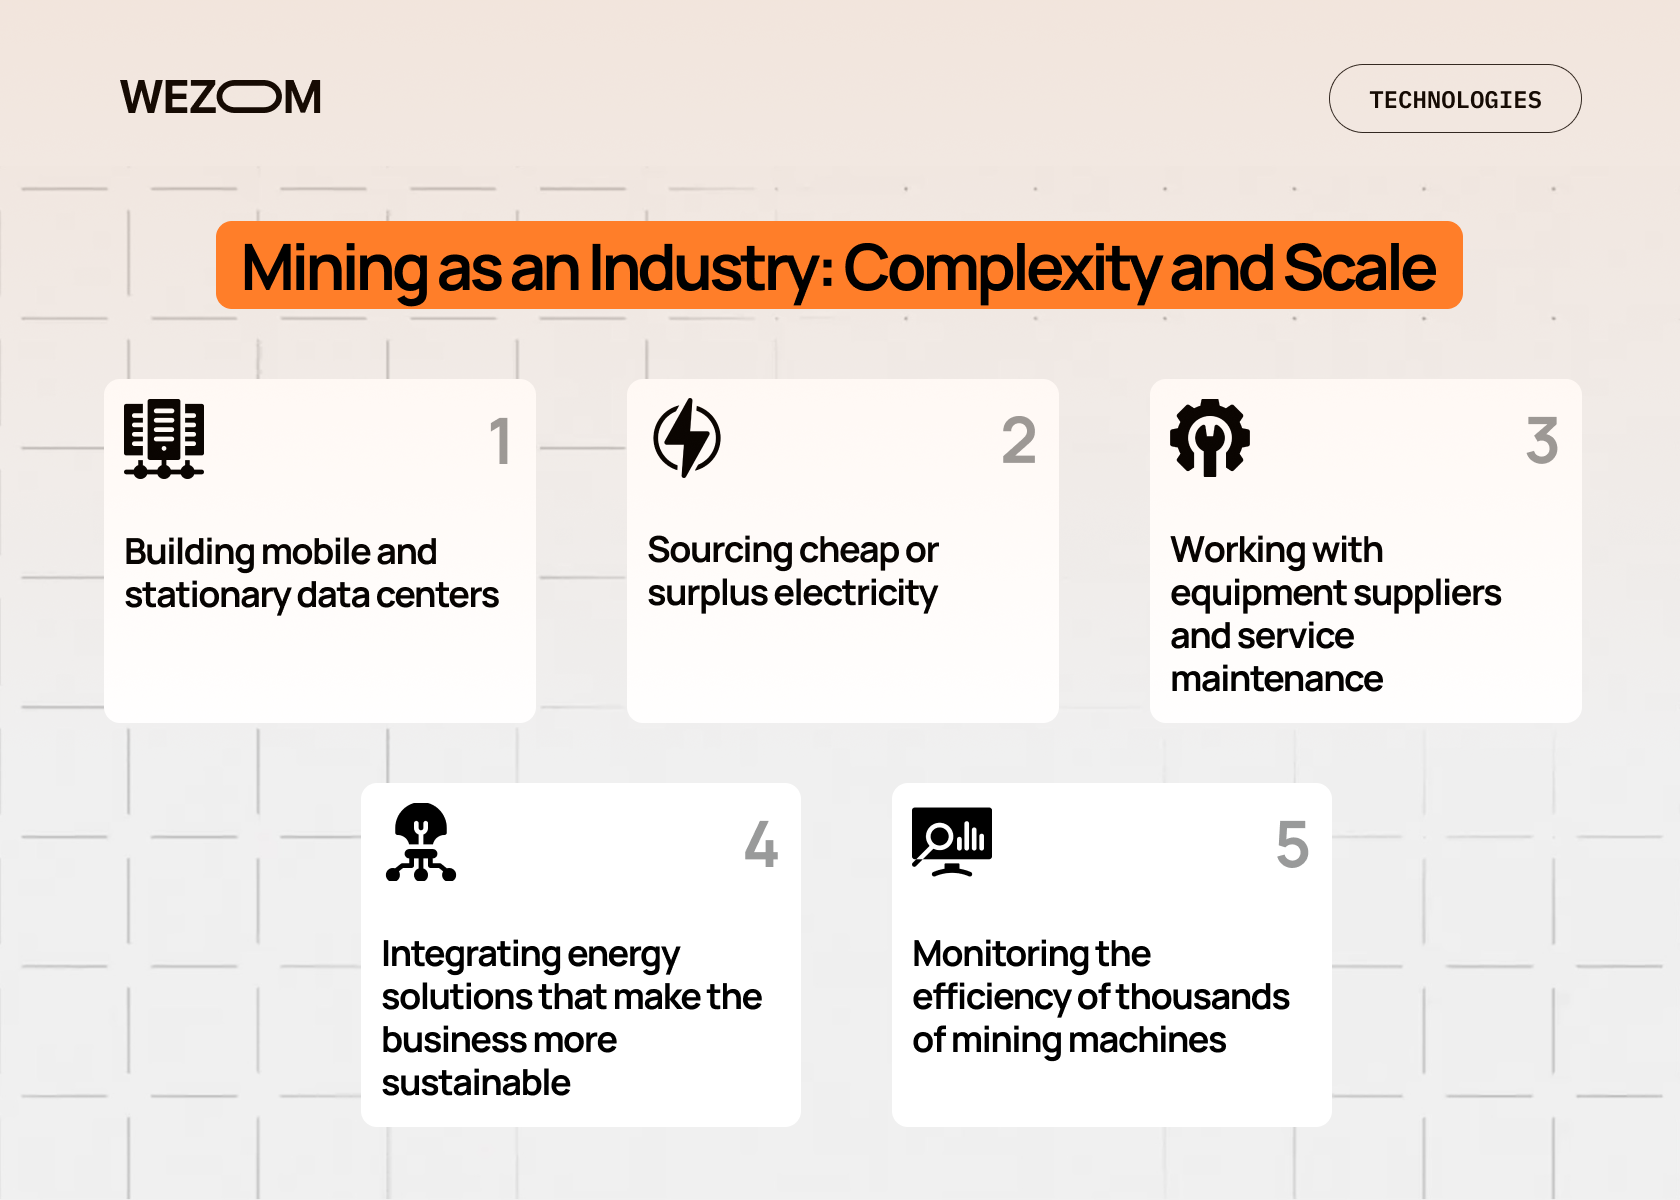Click the data center server icon
Image resolution: width=1680 pixels, height=1200 pixels.
coord(164,439)
